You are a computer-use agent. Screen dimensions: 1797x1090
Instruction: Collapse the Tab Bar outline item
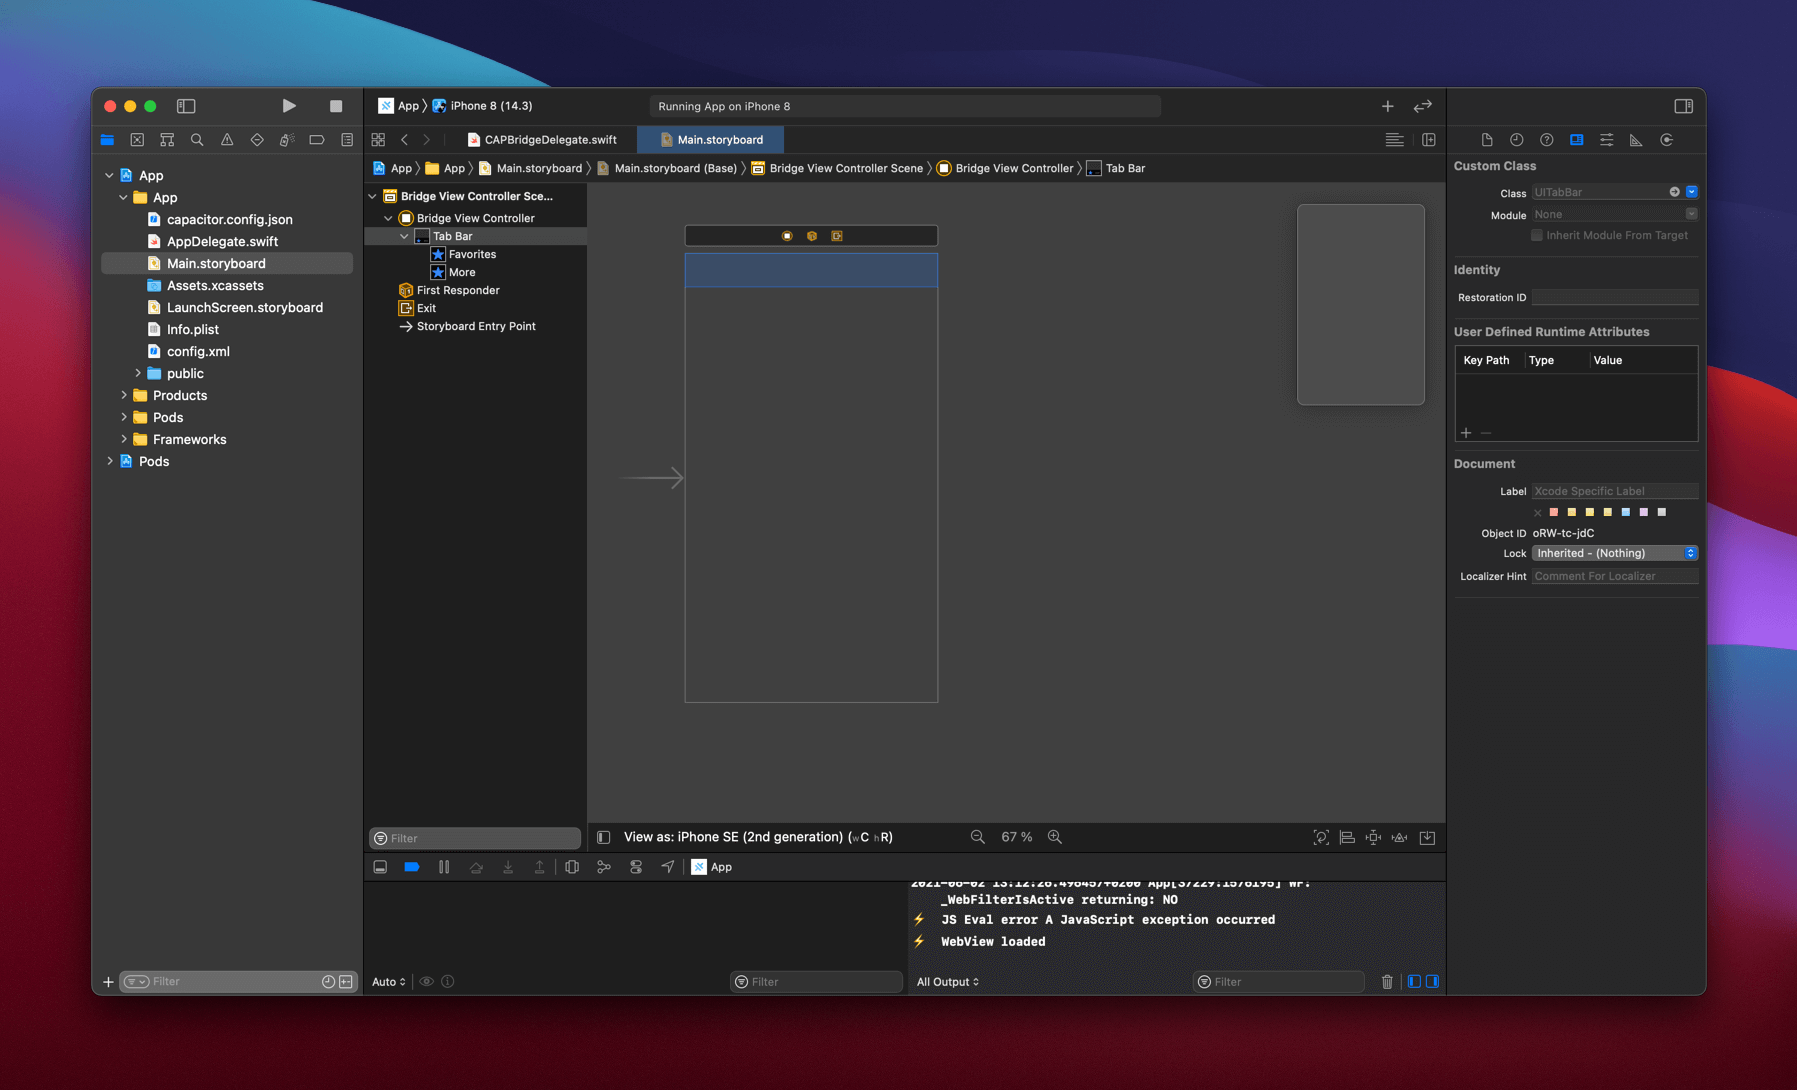pyautogui.click(x=404, y=236)
